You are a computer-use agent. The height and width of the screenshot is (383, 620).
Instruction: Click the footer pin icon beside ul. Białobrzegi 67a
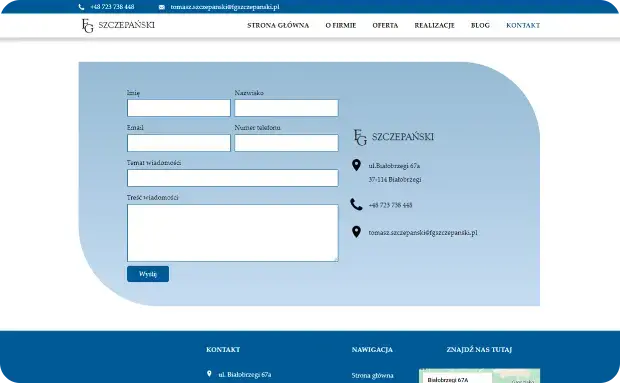click(x=209, y=374)
